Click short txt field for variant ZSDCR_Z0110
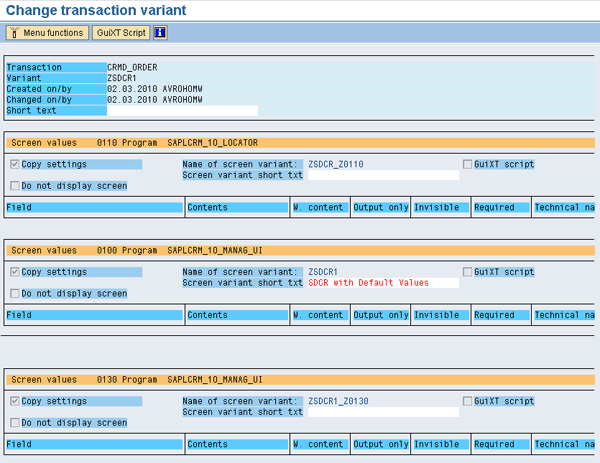600x463 pixels. point(382,175)
